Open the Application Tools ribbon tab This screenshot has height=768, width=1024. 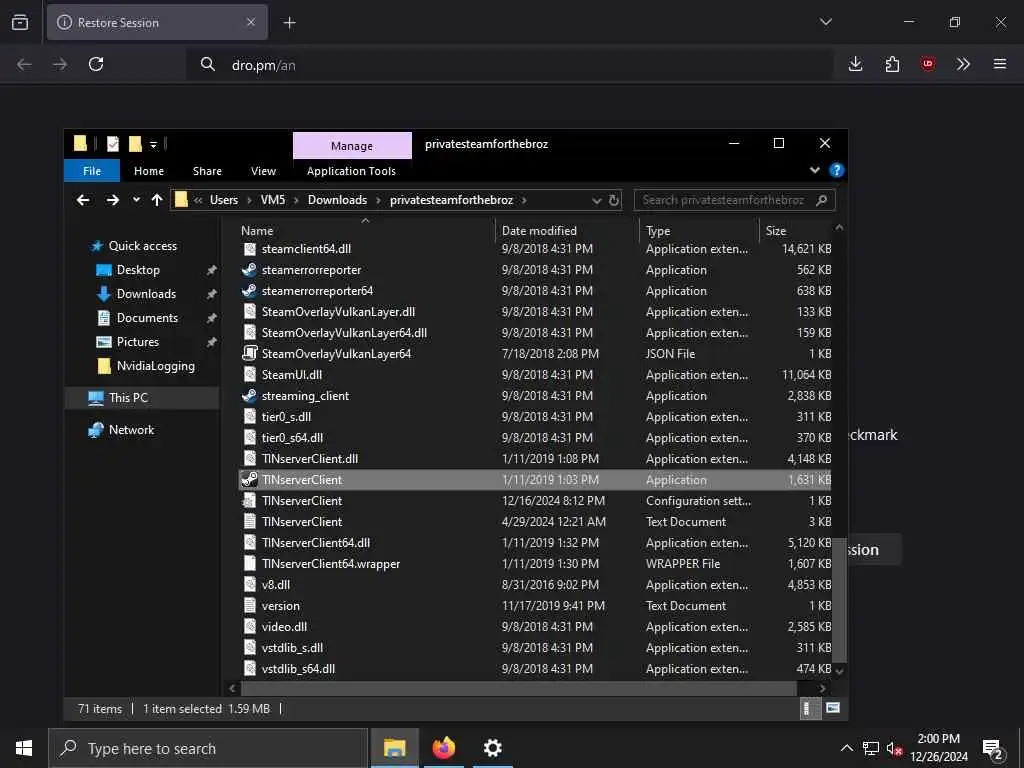click(x=351, y=170)
